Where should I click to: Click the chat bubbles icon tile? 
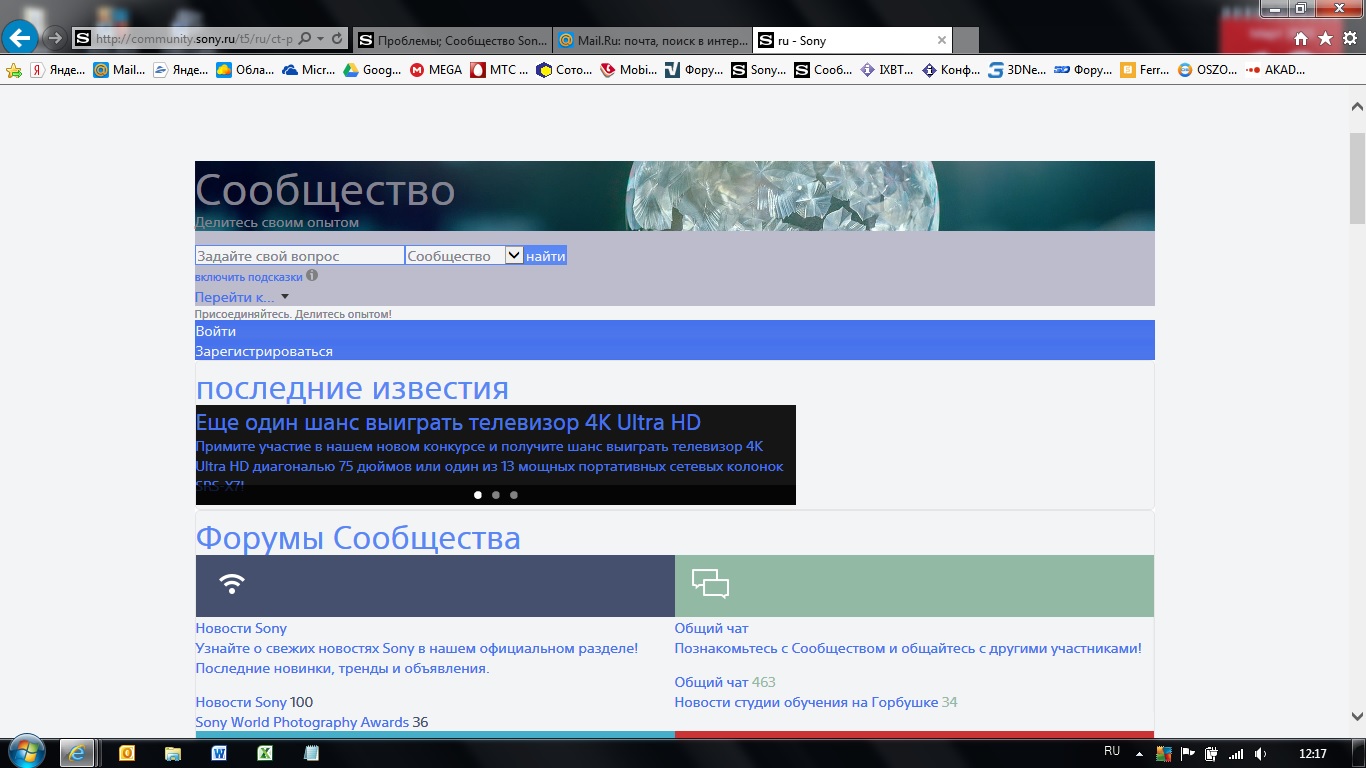click(710, 585)
